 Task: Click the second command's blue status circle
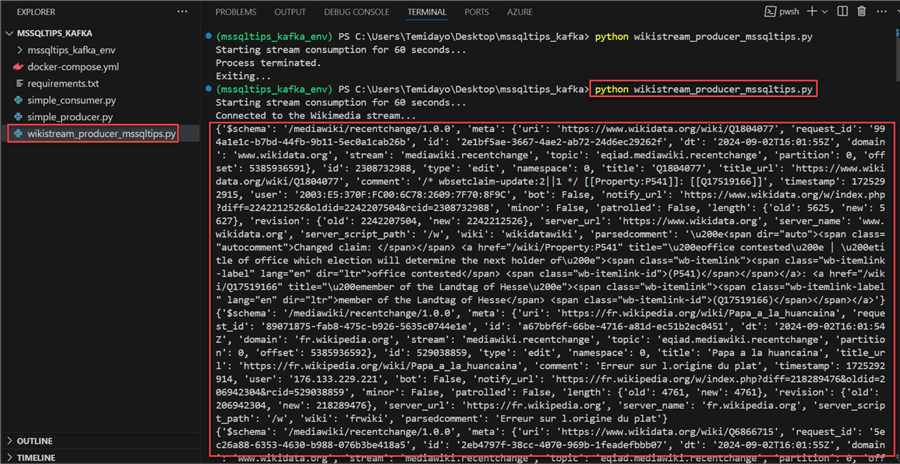[208, 90]
